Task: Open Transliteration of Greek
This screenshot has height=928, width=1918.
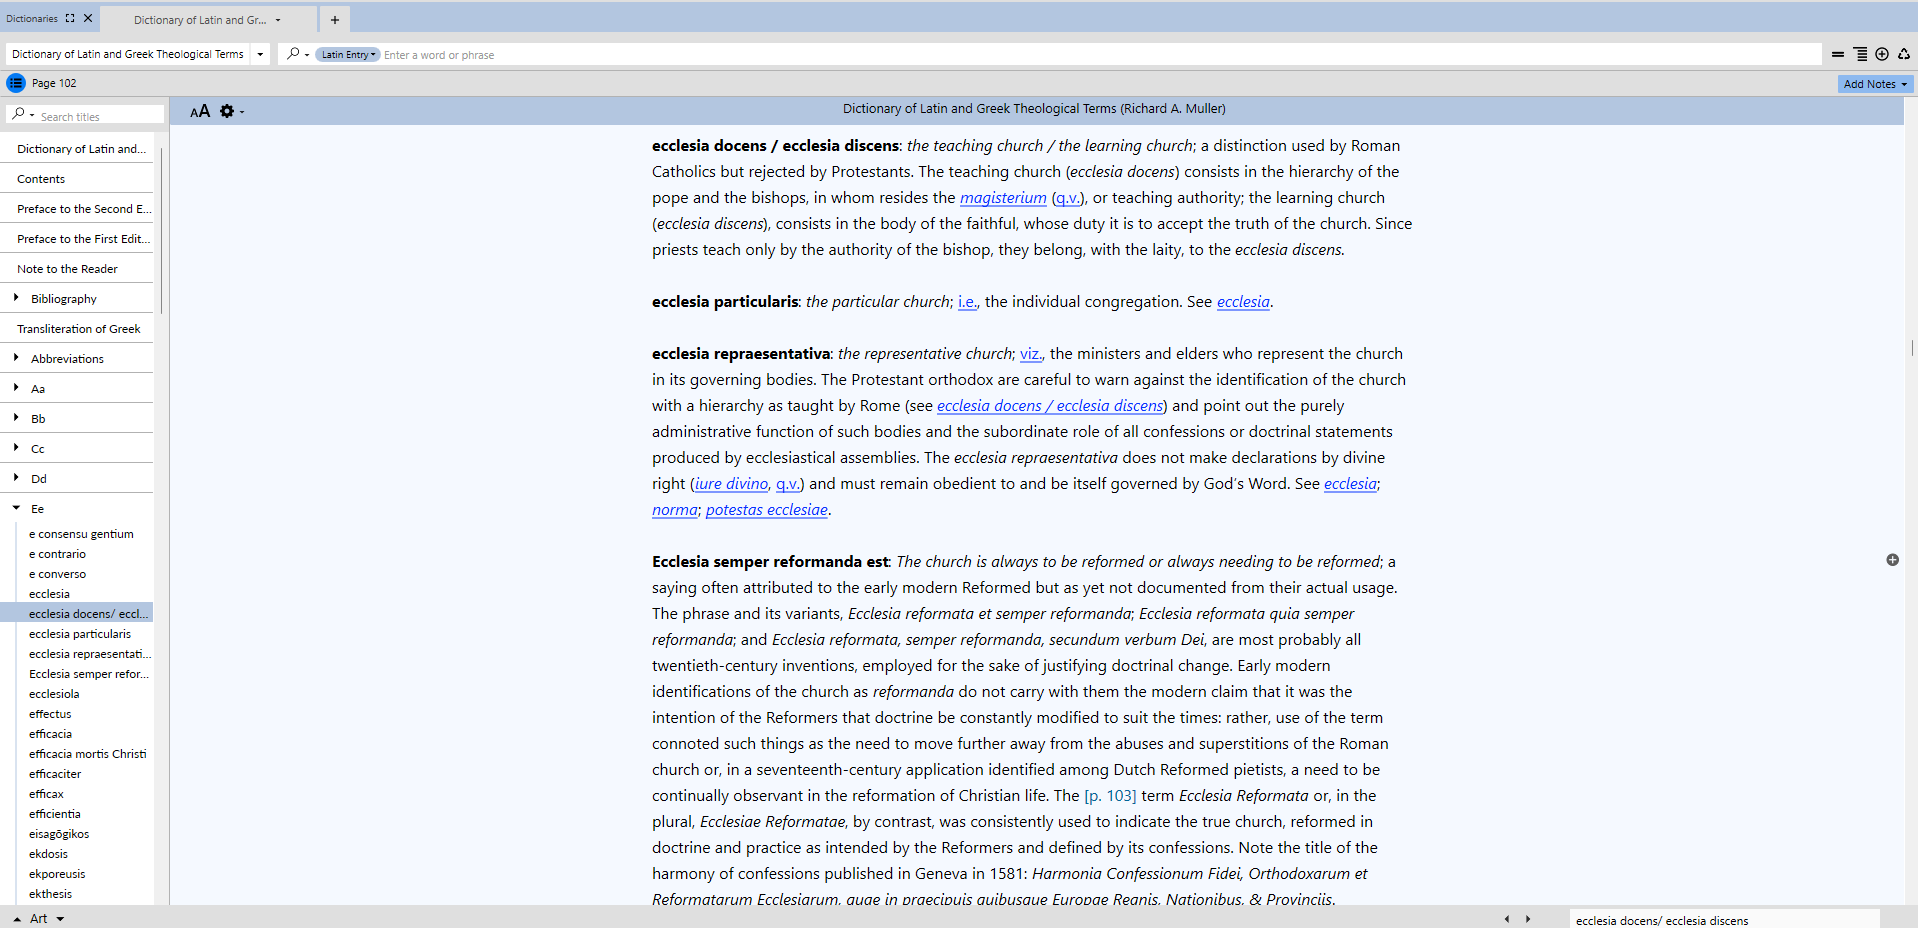Action: 78,329
